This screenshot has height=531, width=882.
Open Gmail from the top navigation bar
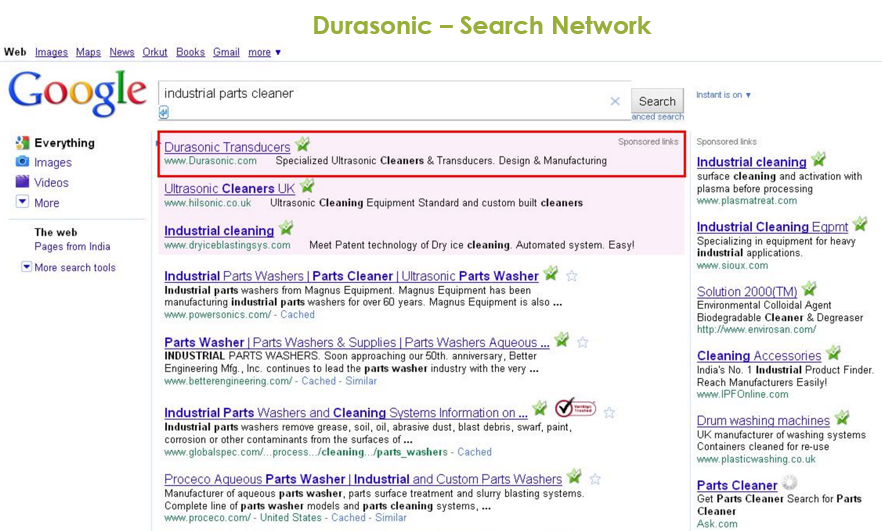click(226, 52)
